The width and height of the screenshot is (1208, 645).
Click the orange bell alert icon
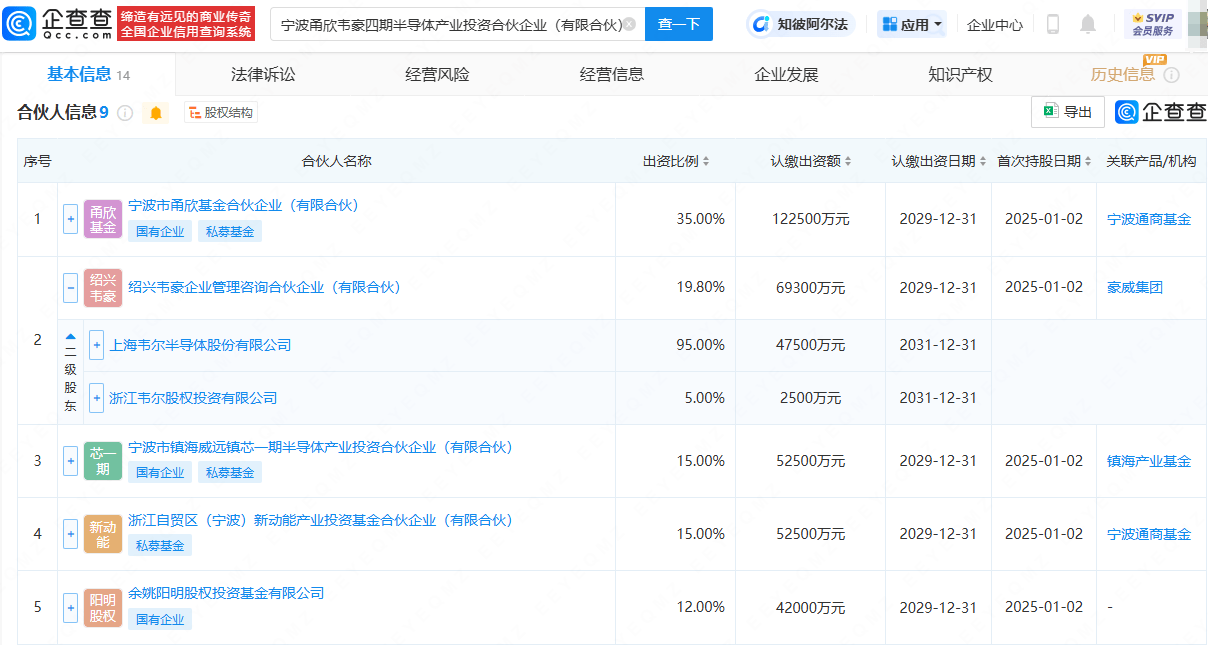(156, 113)
